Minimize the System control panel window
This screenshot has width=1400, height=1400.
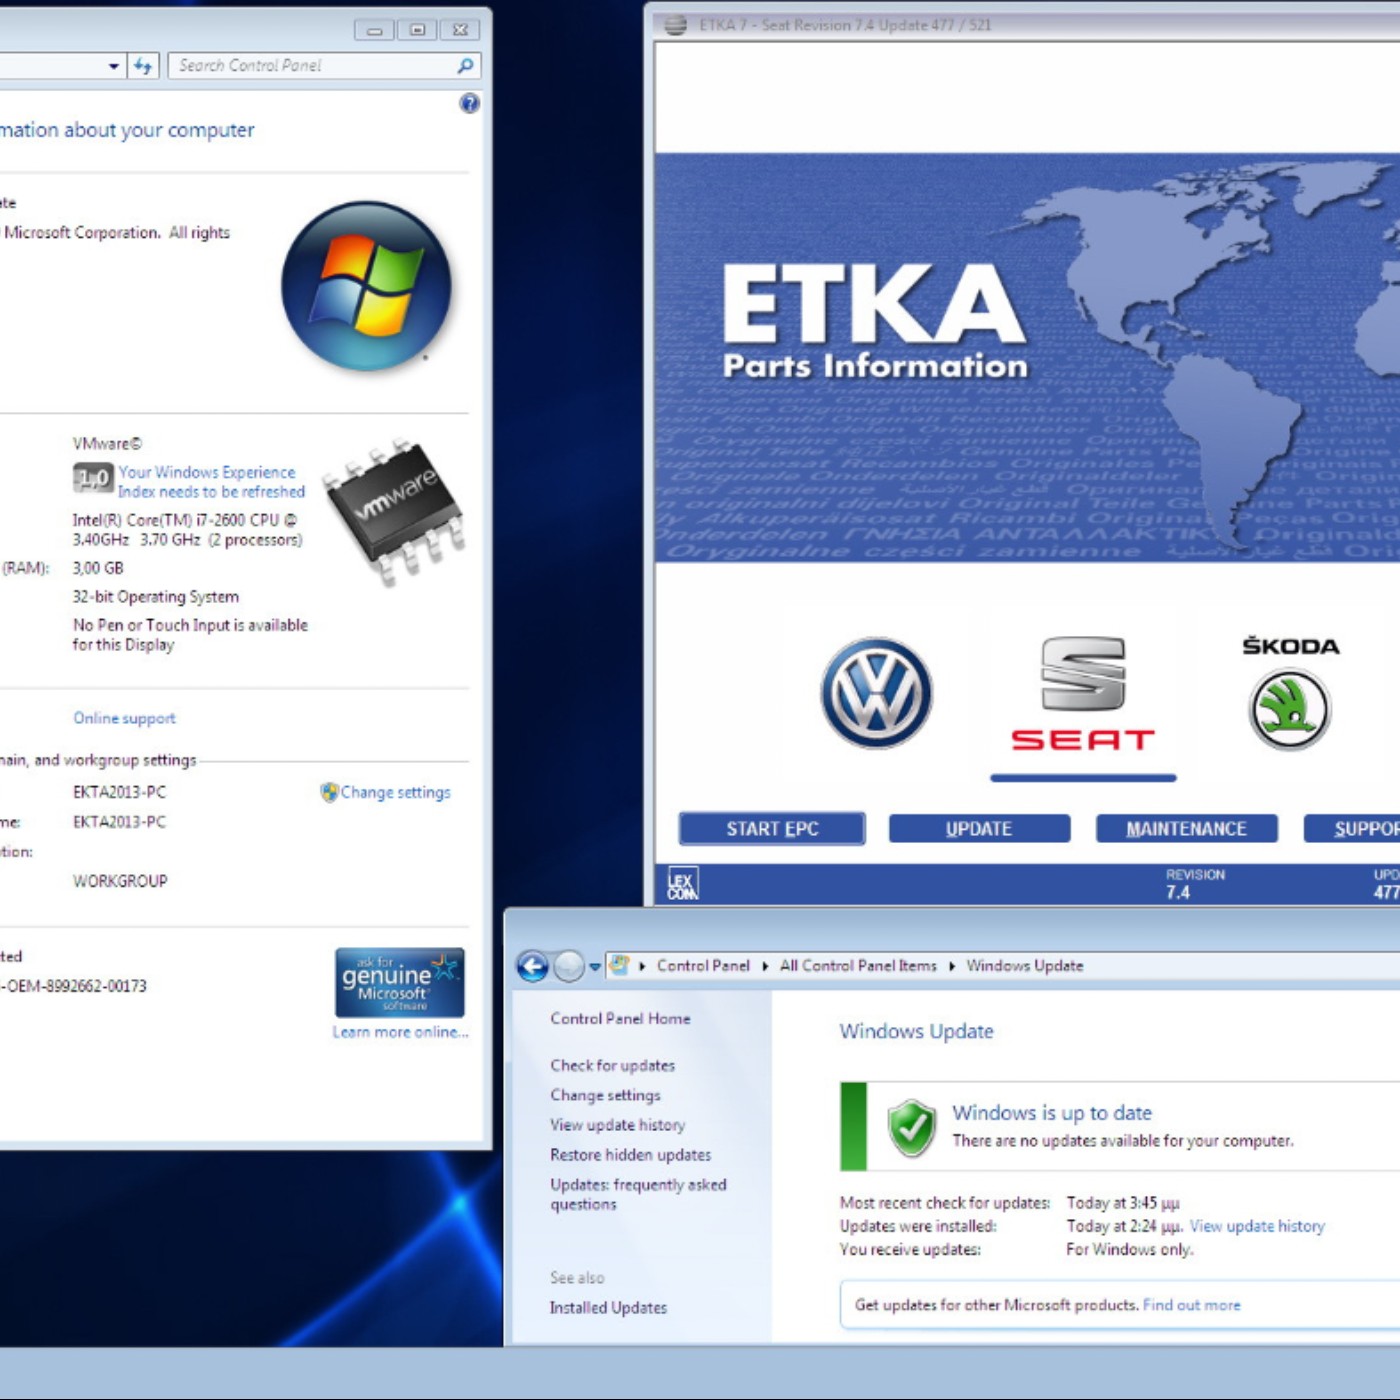374,30
